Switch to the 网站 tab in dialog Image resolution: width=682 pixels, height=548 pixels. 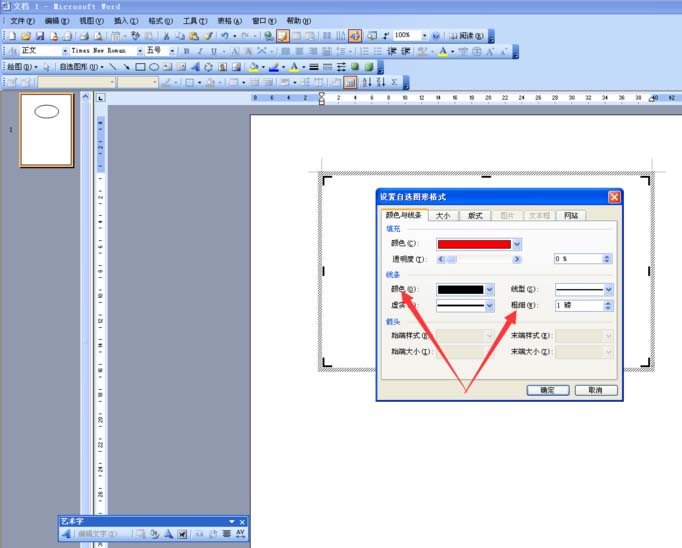(571, 216)
